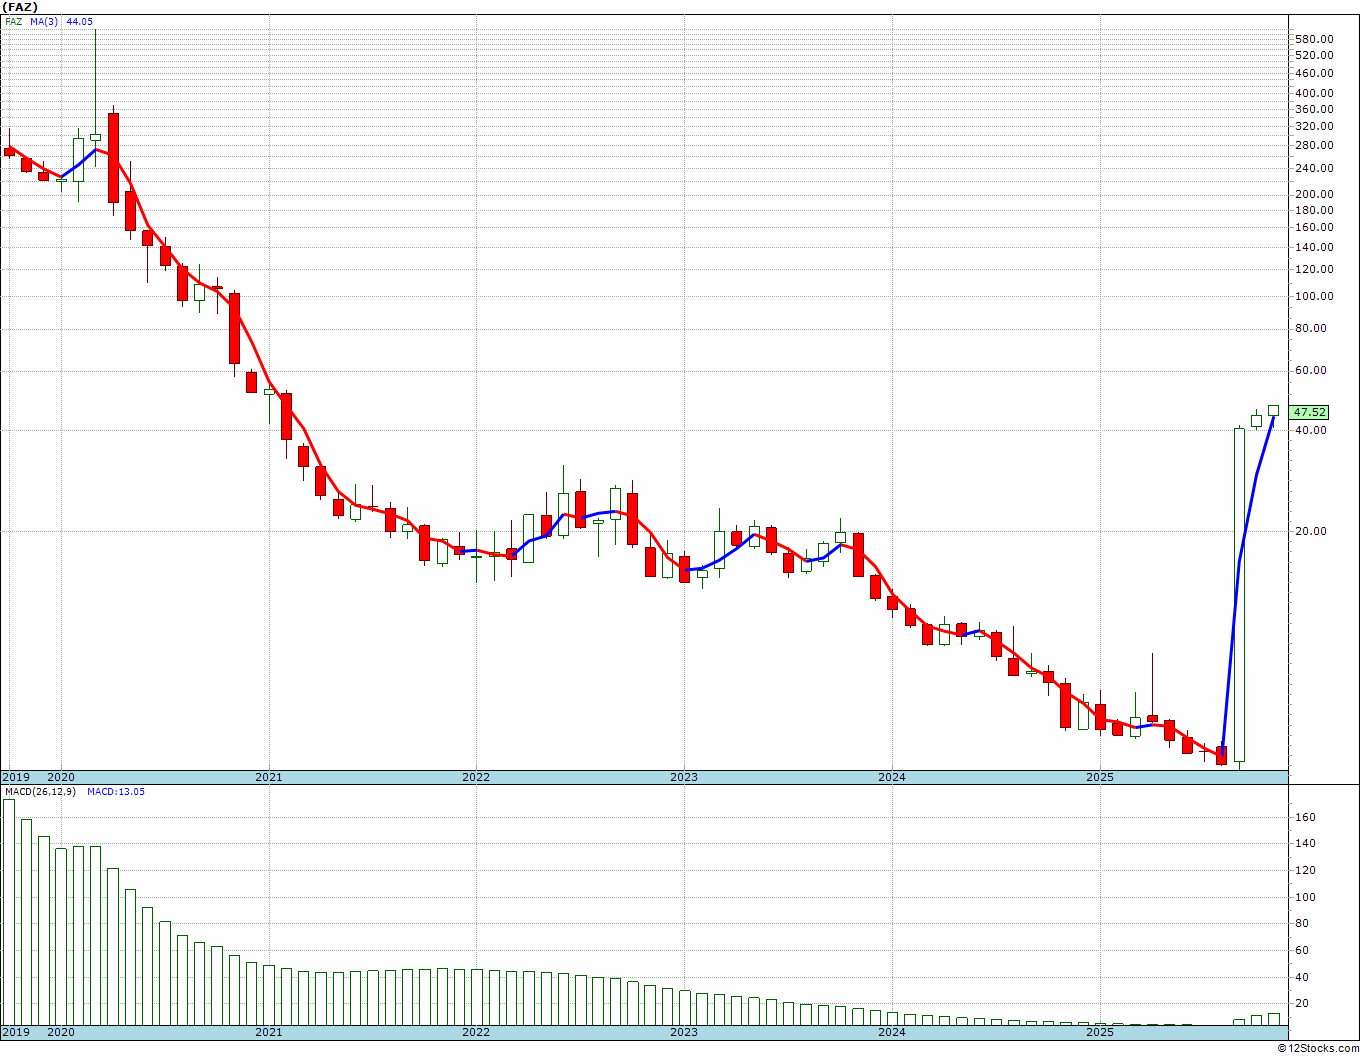Click 2019 on the price chart time axis
This screenshot has height=1056, width=1360.
pos(15,777)
